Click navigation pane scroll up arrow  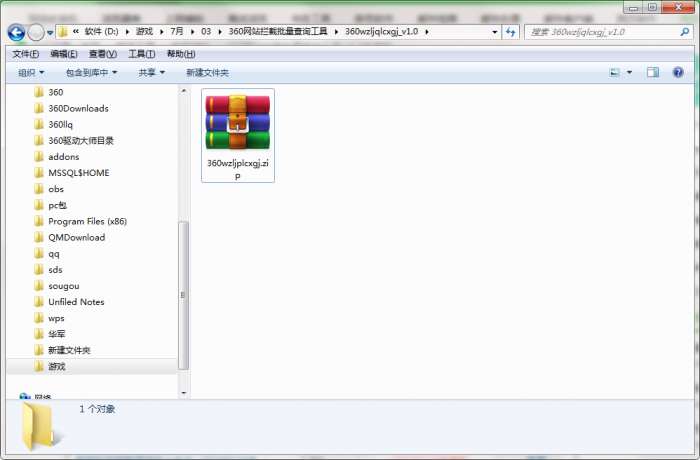183,91
